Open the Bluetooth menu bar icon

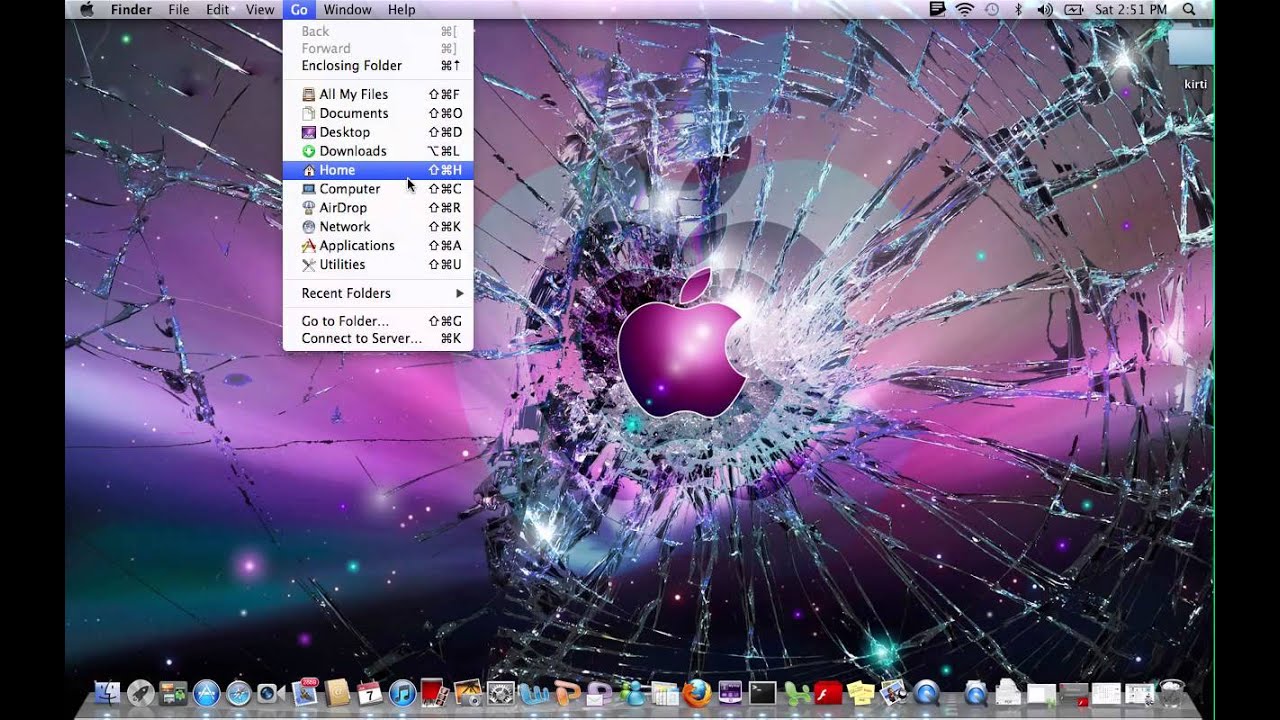1018,9
